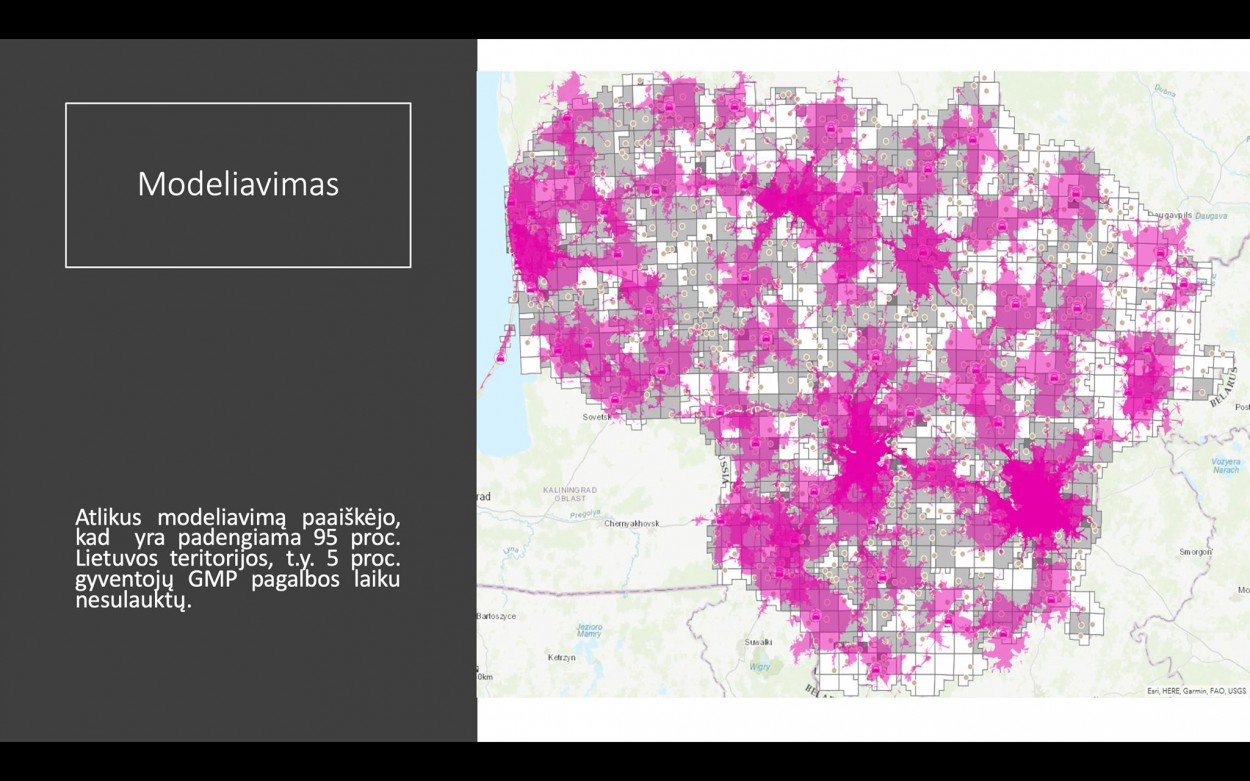Click the Esri, HERE, Garmin attribution text
Viewport: 1250px width, 781px height.
click(x=1196, y=690)
